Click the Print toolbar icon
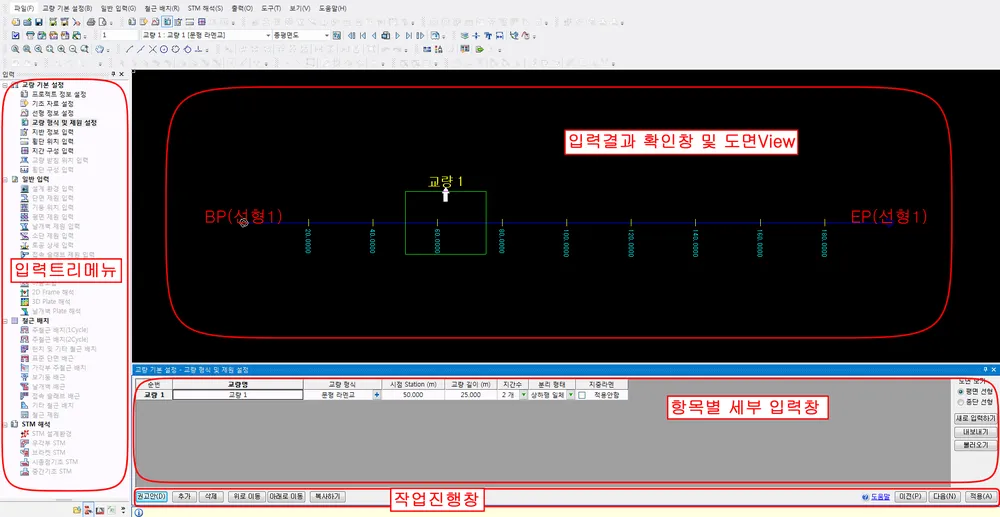 [91, 22]
